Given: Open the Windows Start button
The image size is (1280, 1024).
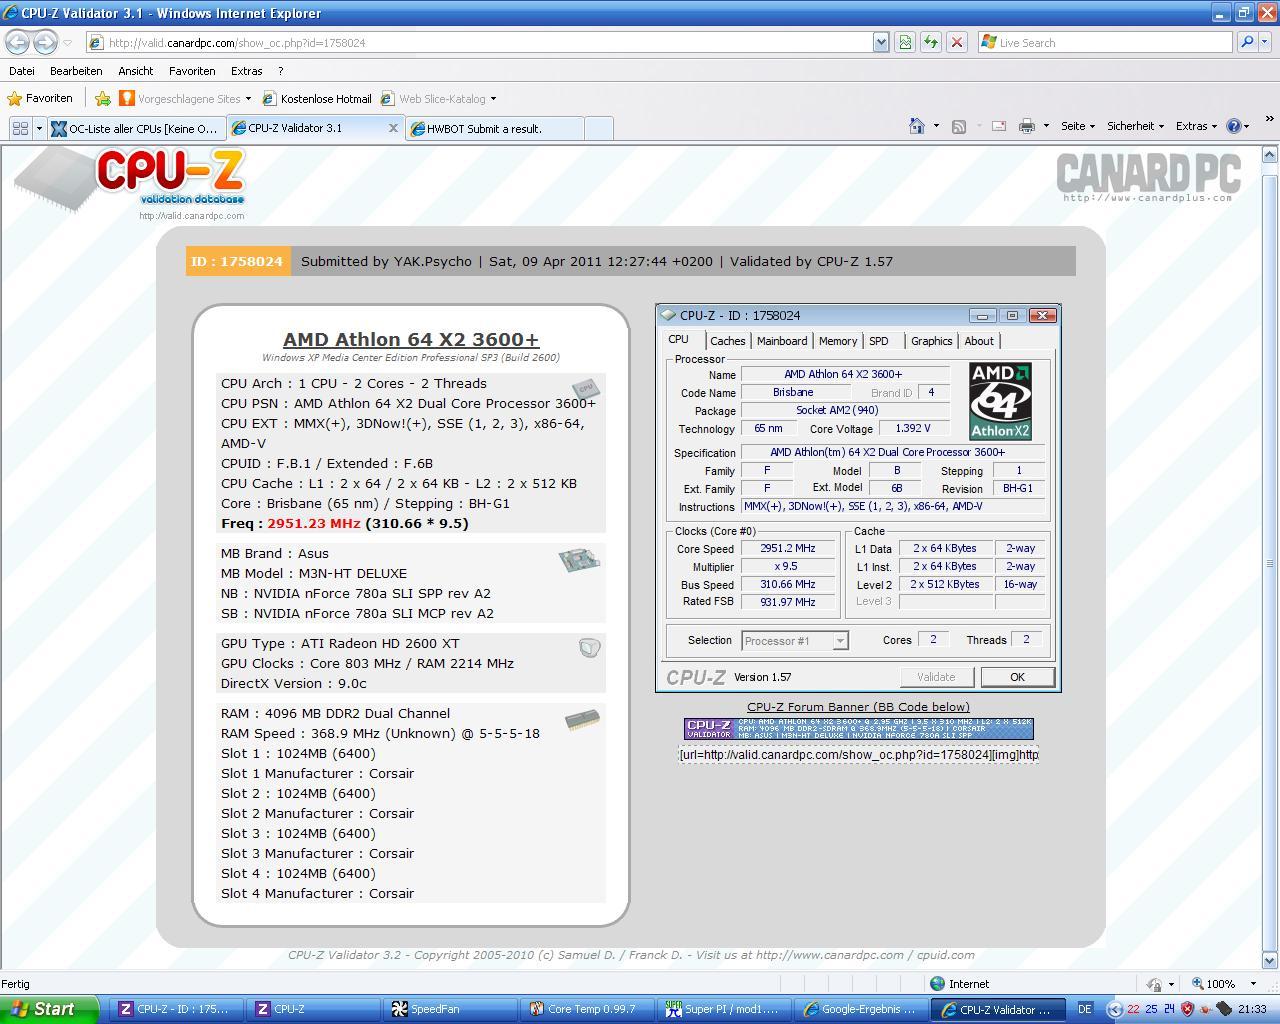Looking at the screenshot, I should tap(50, 1009).
